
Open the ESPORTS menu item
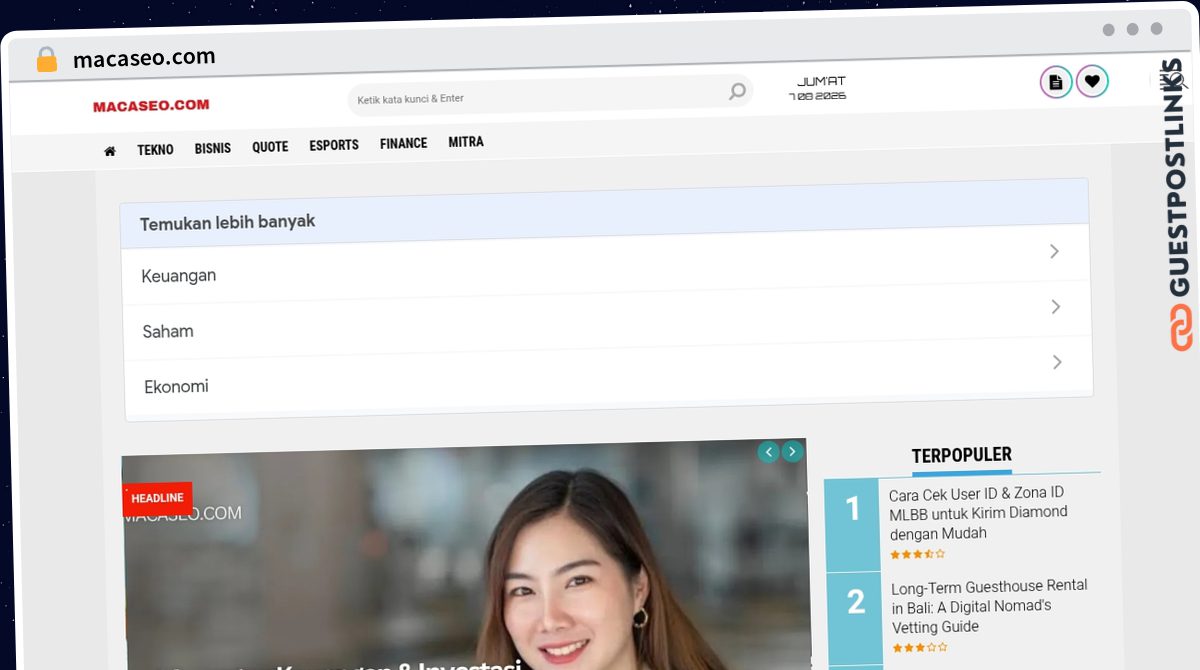tap(334, 145)
